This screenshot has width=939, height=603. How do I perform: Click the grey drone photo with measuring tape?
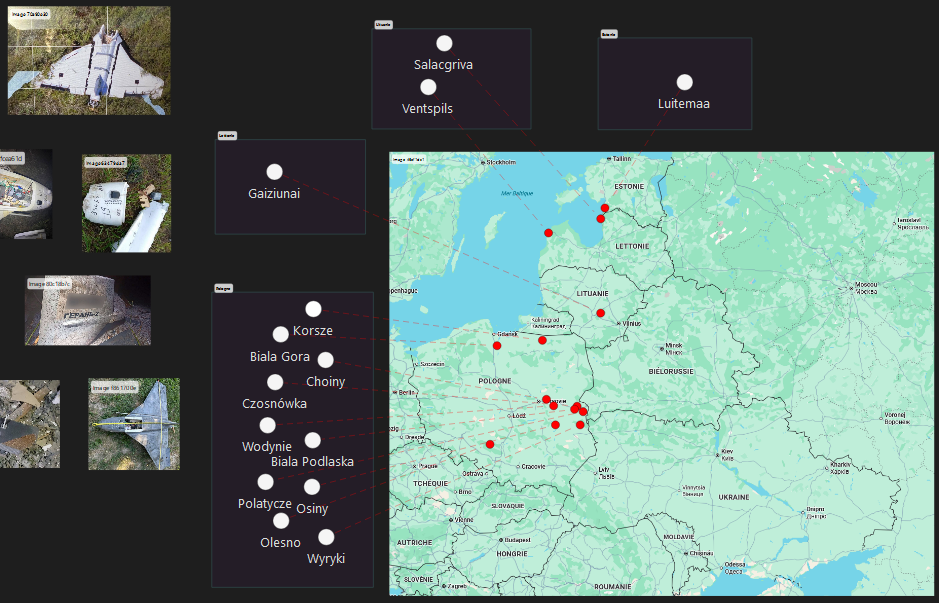(x=134, y=424)
